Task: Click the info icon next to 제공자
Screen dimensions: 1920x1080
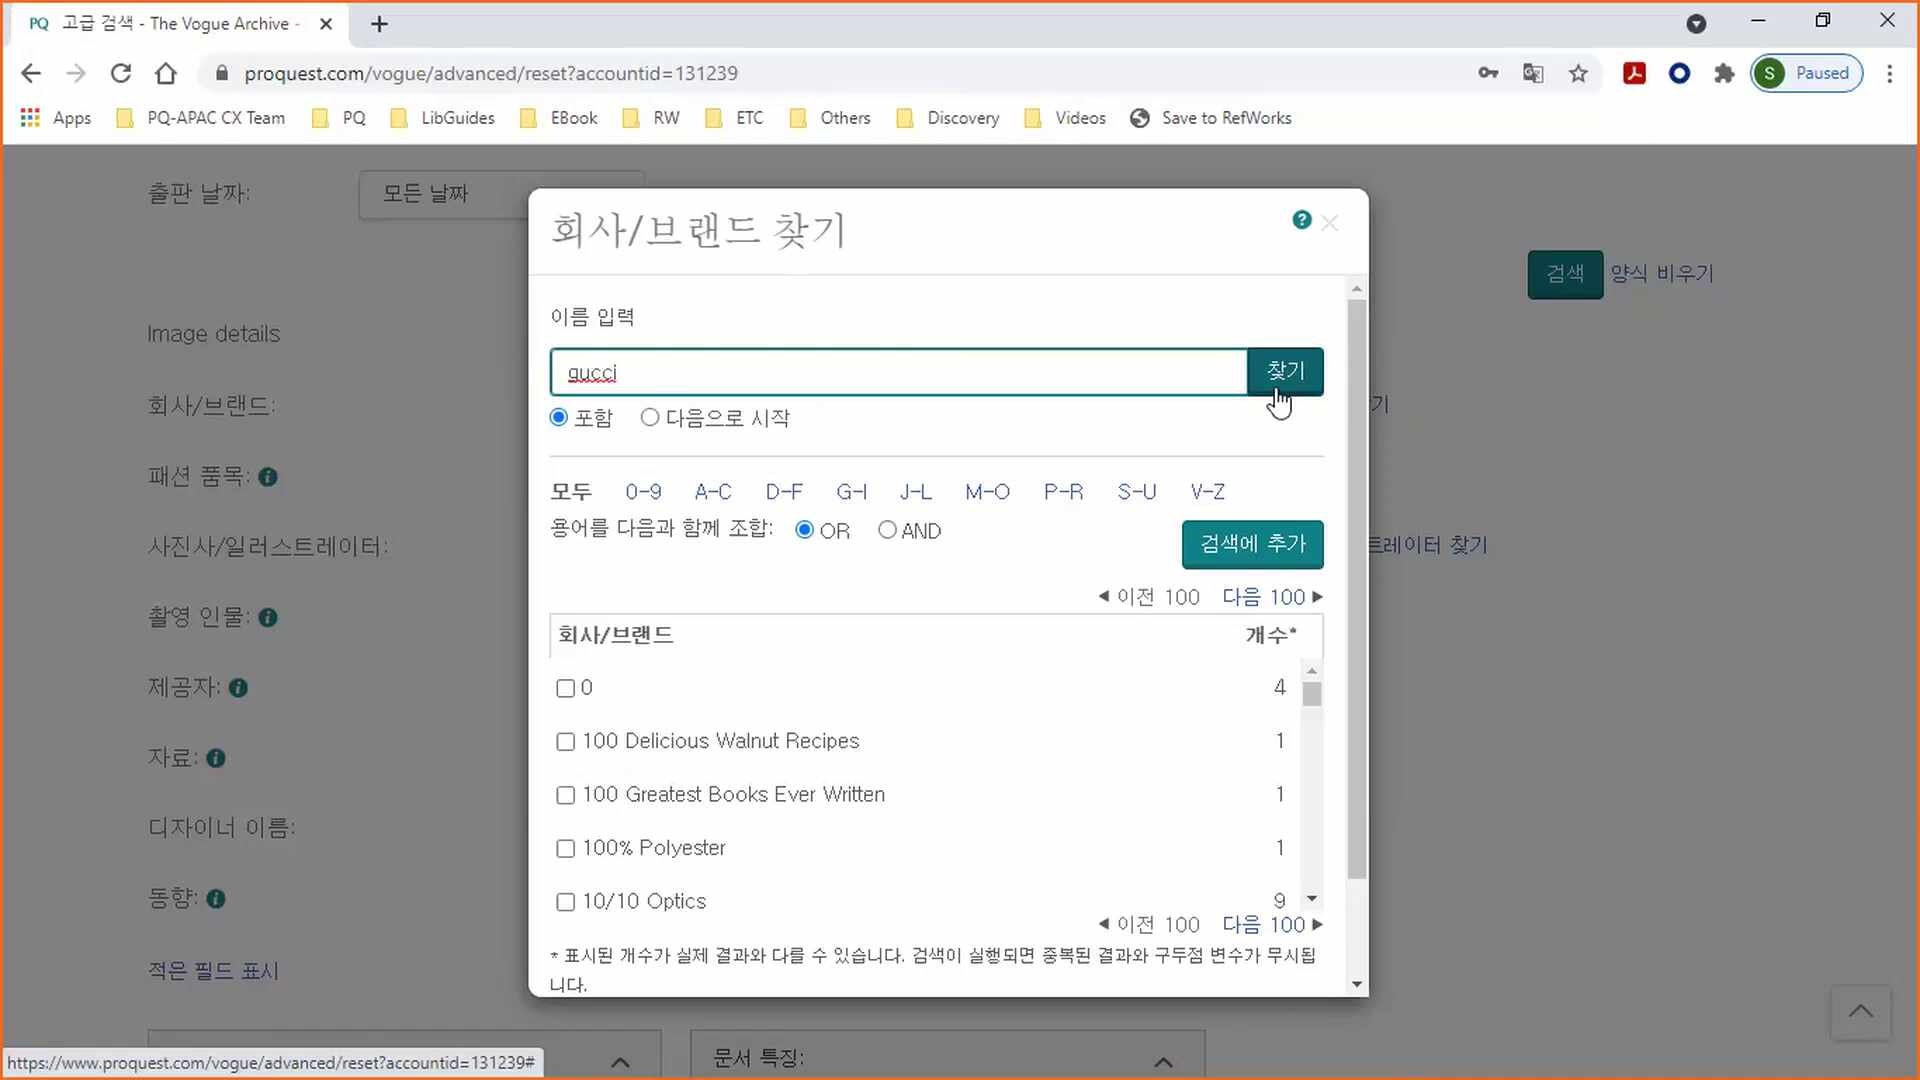Action: 238,688
